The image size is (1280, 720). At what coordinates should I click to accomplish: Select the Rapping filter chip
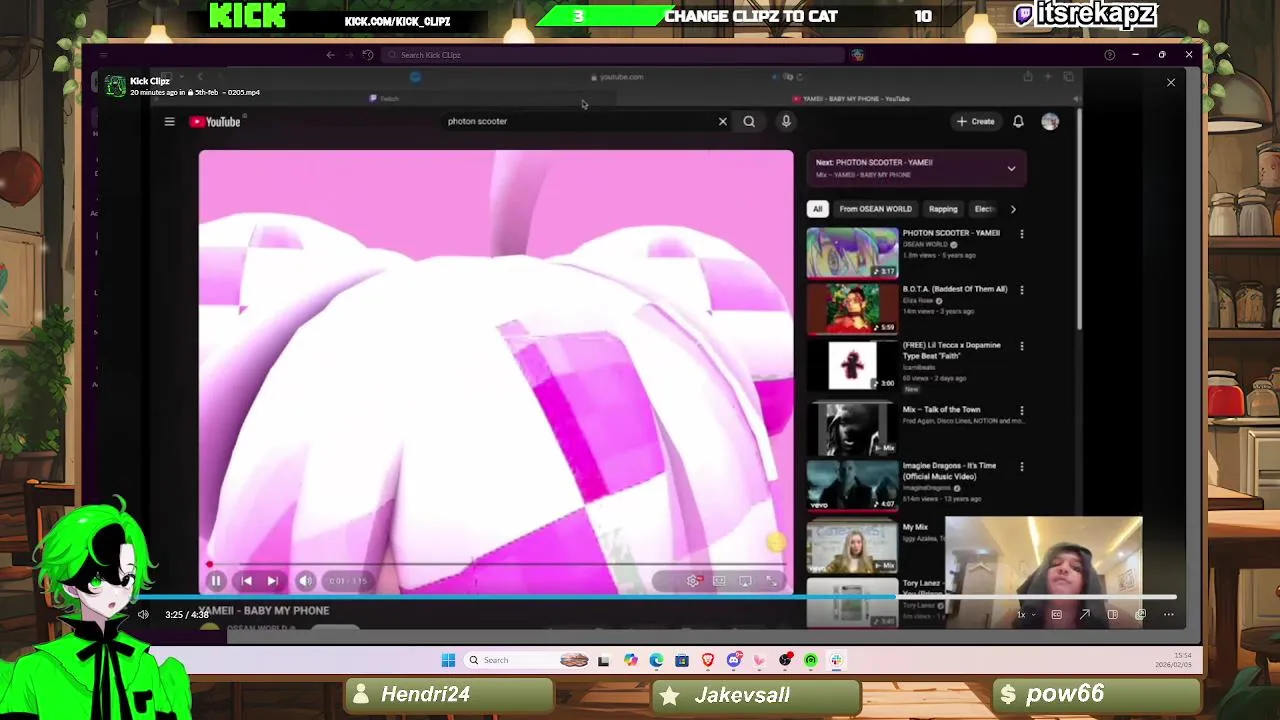943,209
